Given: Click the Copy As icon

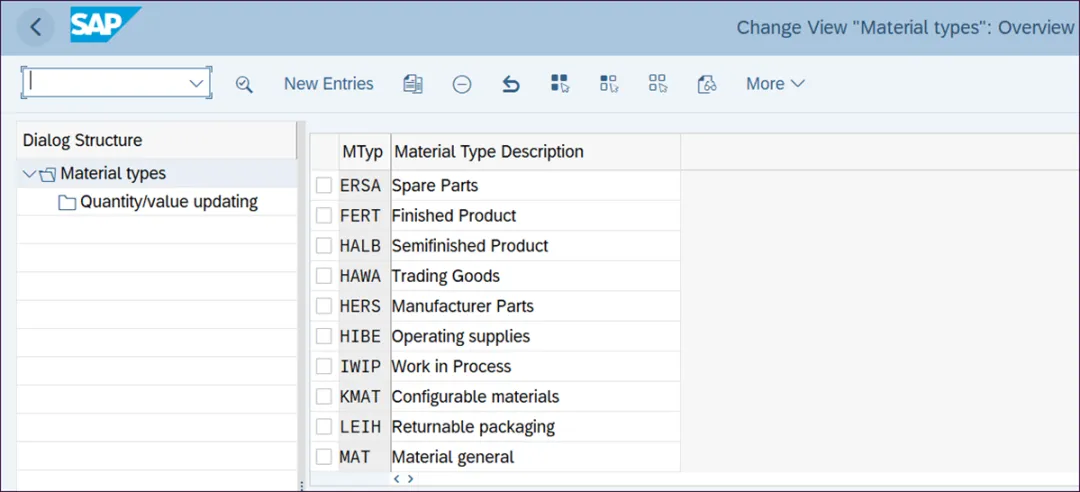Looking at the screenshot, I should [x=413, y=84].
